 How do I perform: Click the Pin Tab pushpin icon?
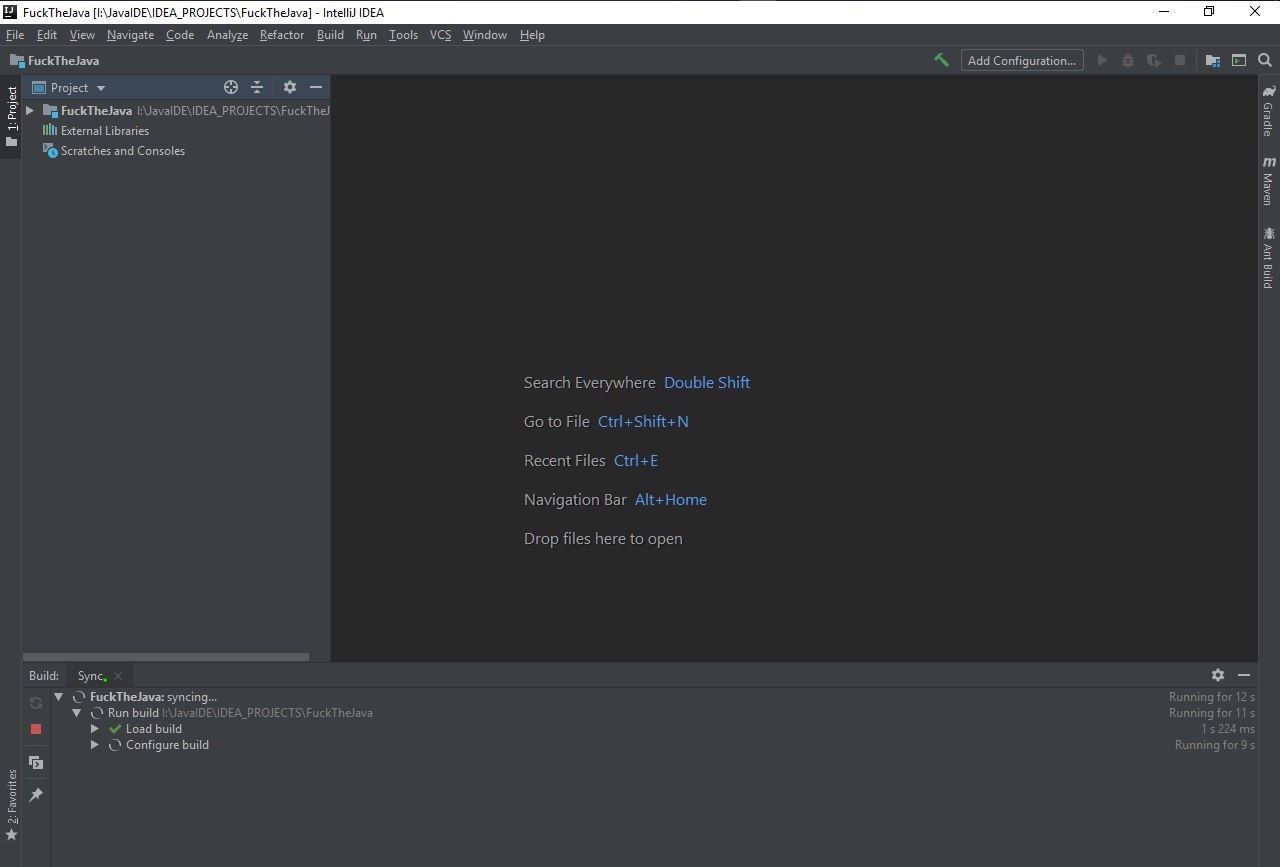click(36, 795)
